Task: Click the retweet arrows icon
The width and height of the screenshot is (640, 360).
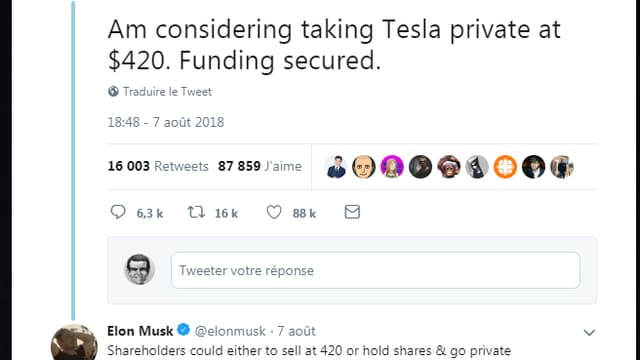Action: (196, 212)
